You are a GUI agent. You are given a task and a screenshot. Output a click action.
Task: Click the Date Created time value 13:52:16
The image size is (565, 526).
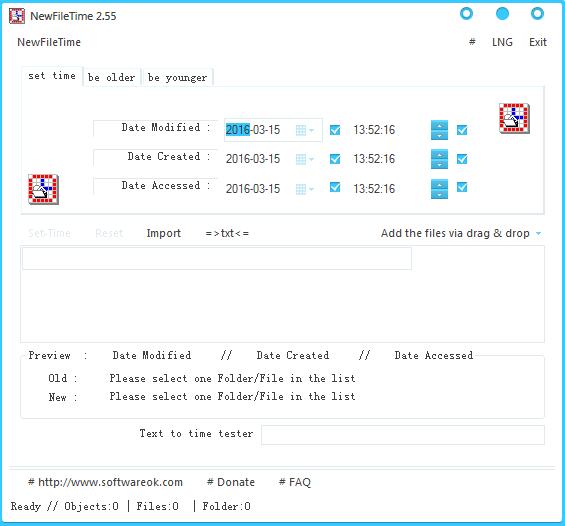tap(374, 159)
